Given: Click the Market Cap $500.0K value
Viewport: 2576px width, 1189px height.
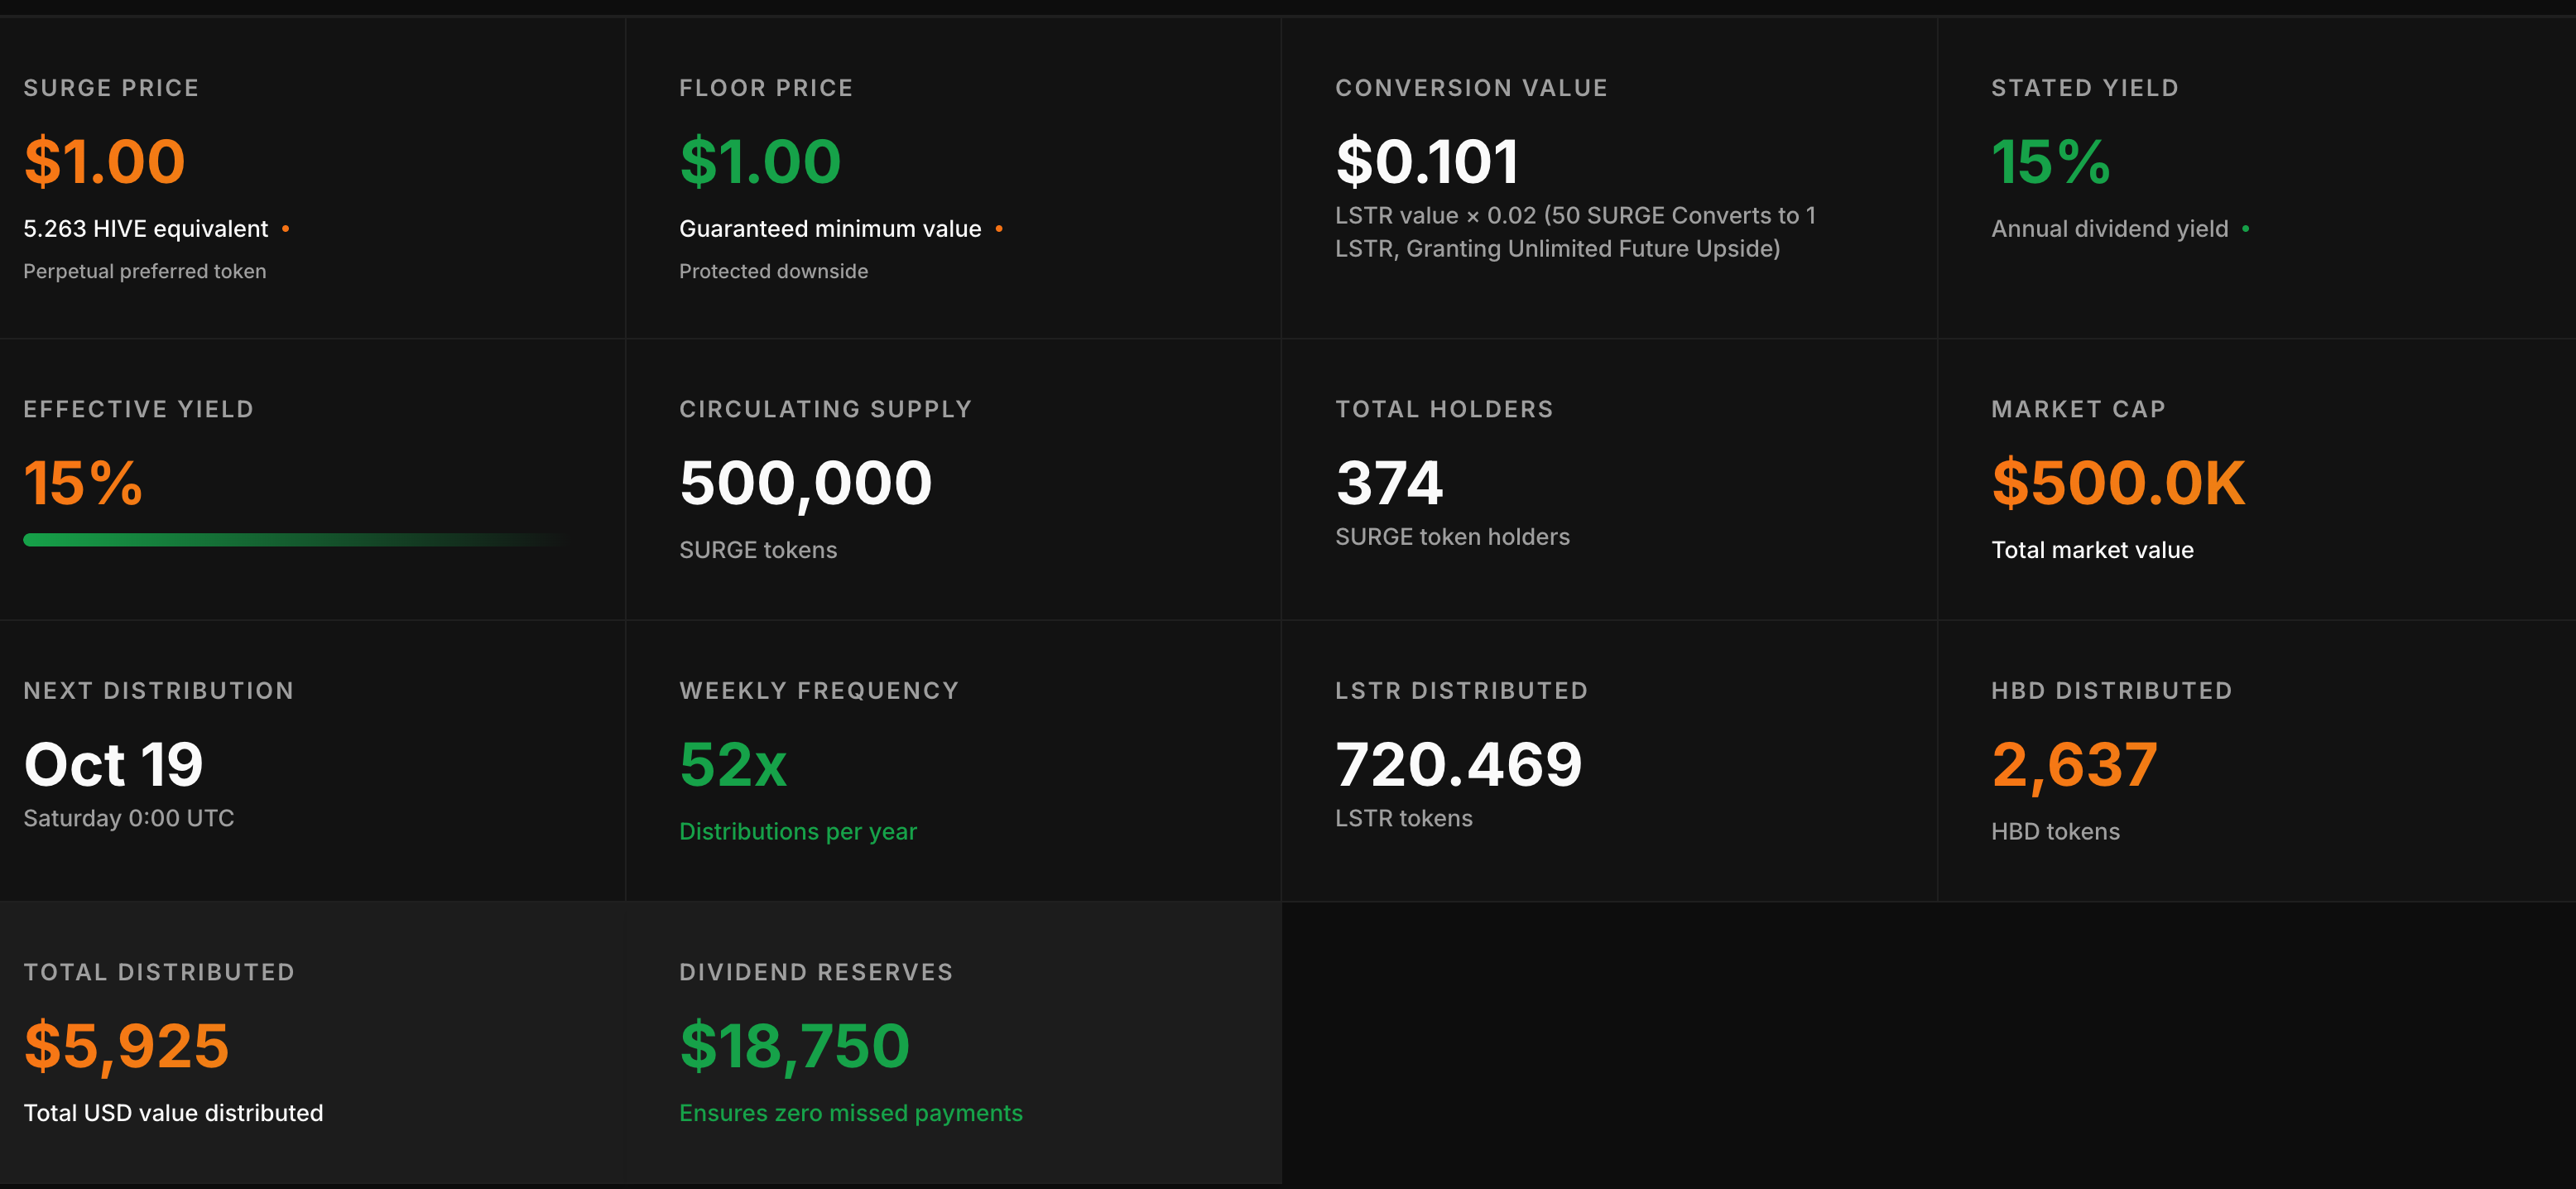Looking at the screenshot, I should (x=2118, y=484).
